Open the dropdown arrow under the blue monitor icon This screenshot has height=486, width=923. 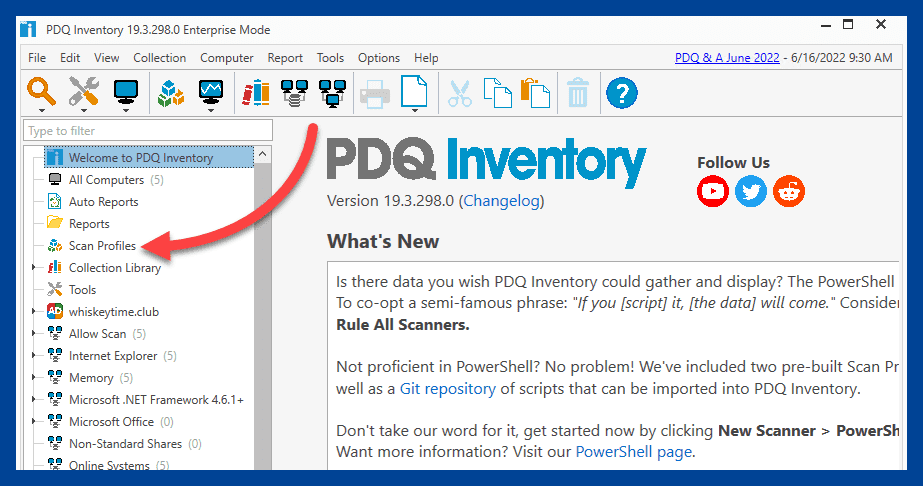click(125, 110)
